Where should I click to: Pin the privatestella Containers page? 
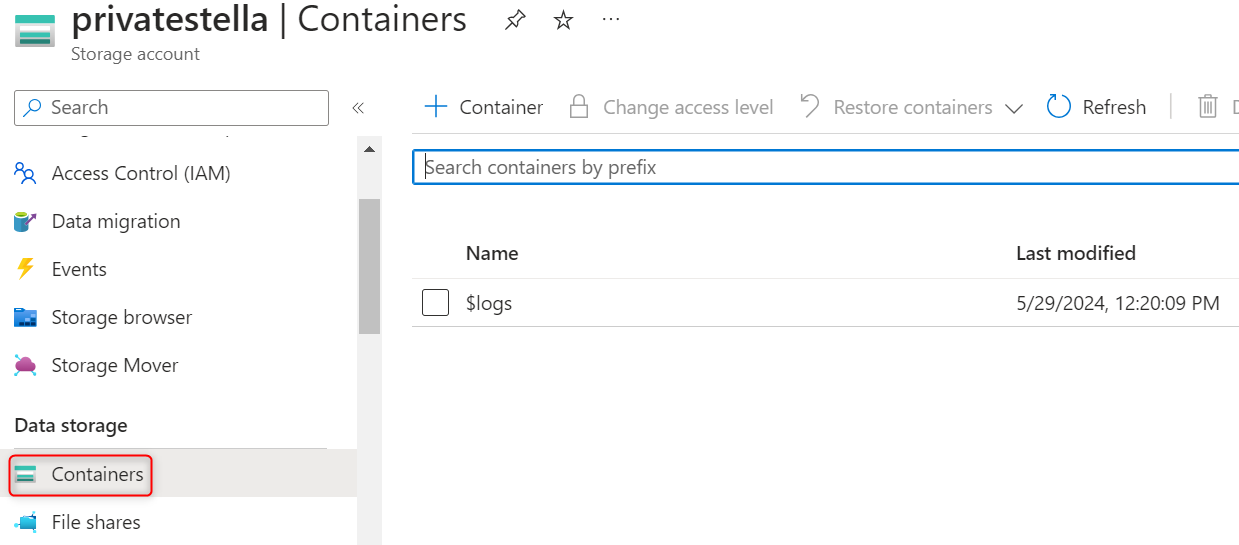515,20
